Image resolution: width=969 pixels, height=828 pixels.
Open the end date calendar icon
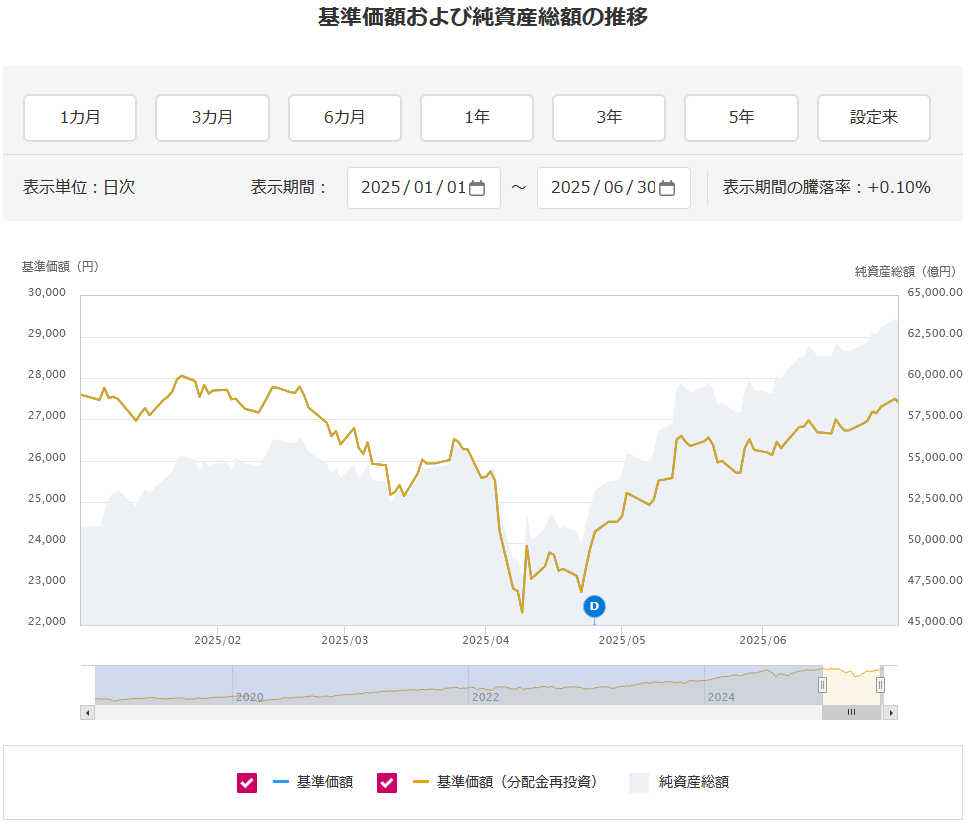pyautogui.click(x=667, y=188)
